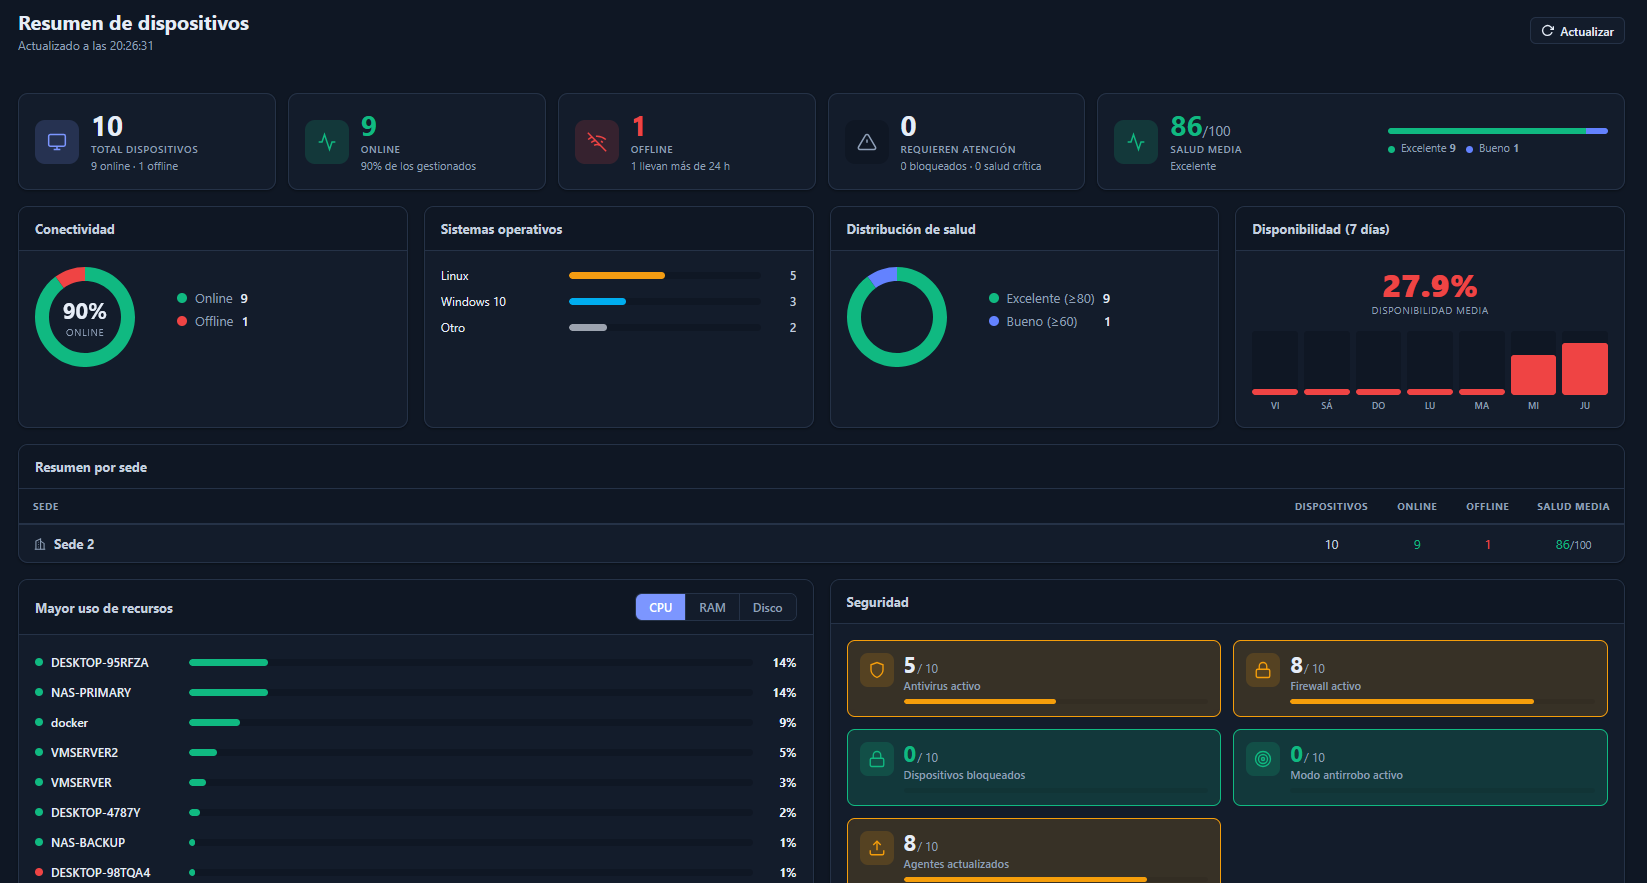Click the Online legend green dot
Screen dimensions: 1647x883
point(182,298)
